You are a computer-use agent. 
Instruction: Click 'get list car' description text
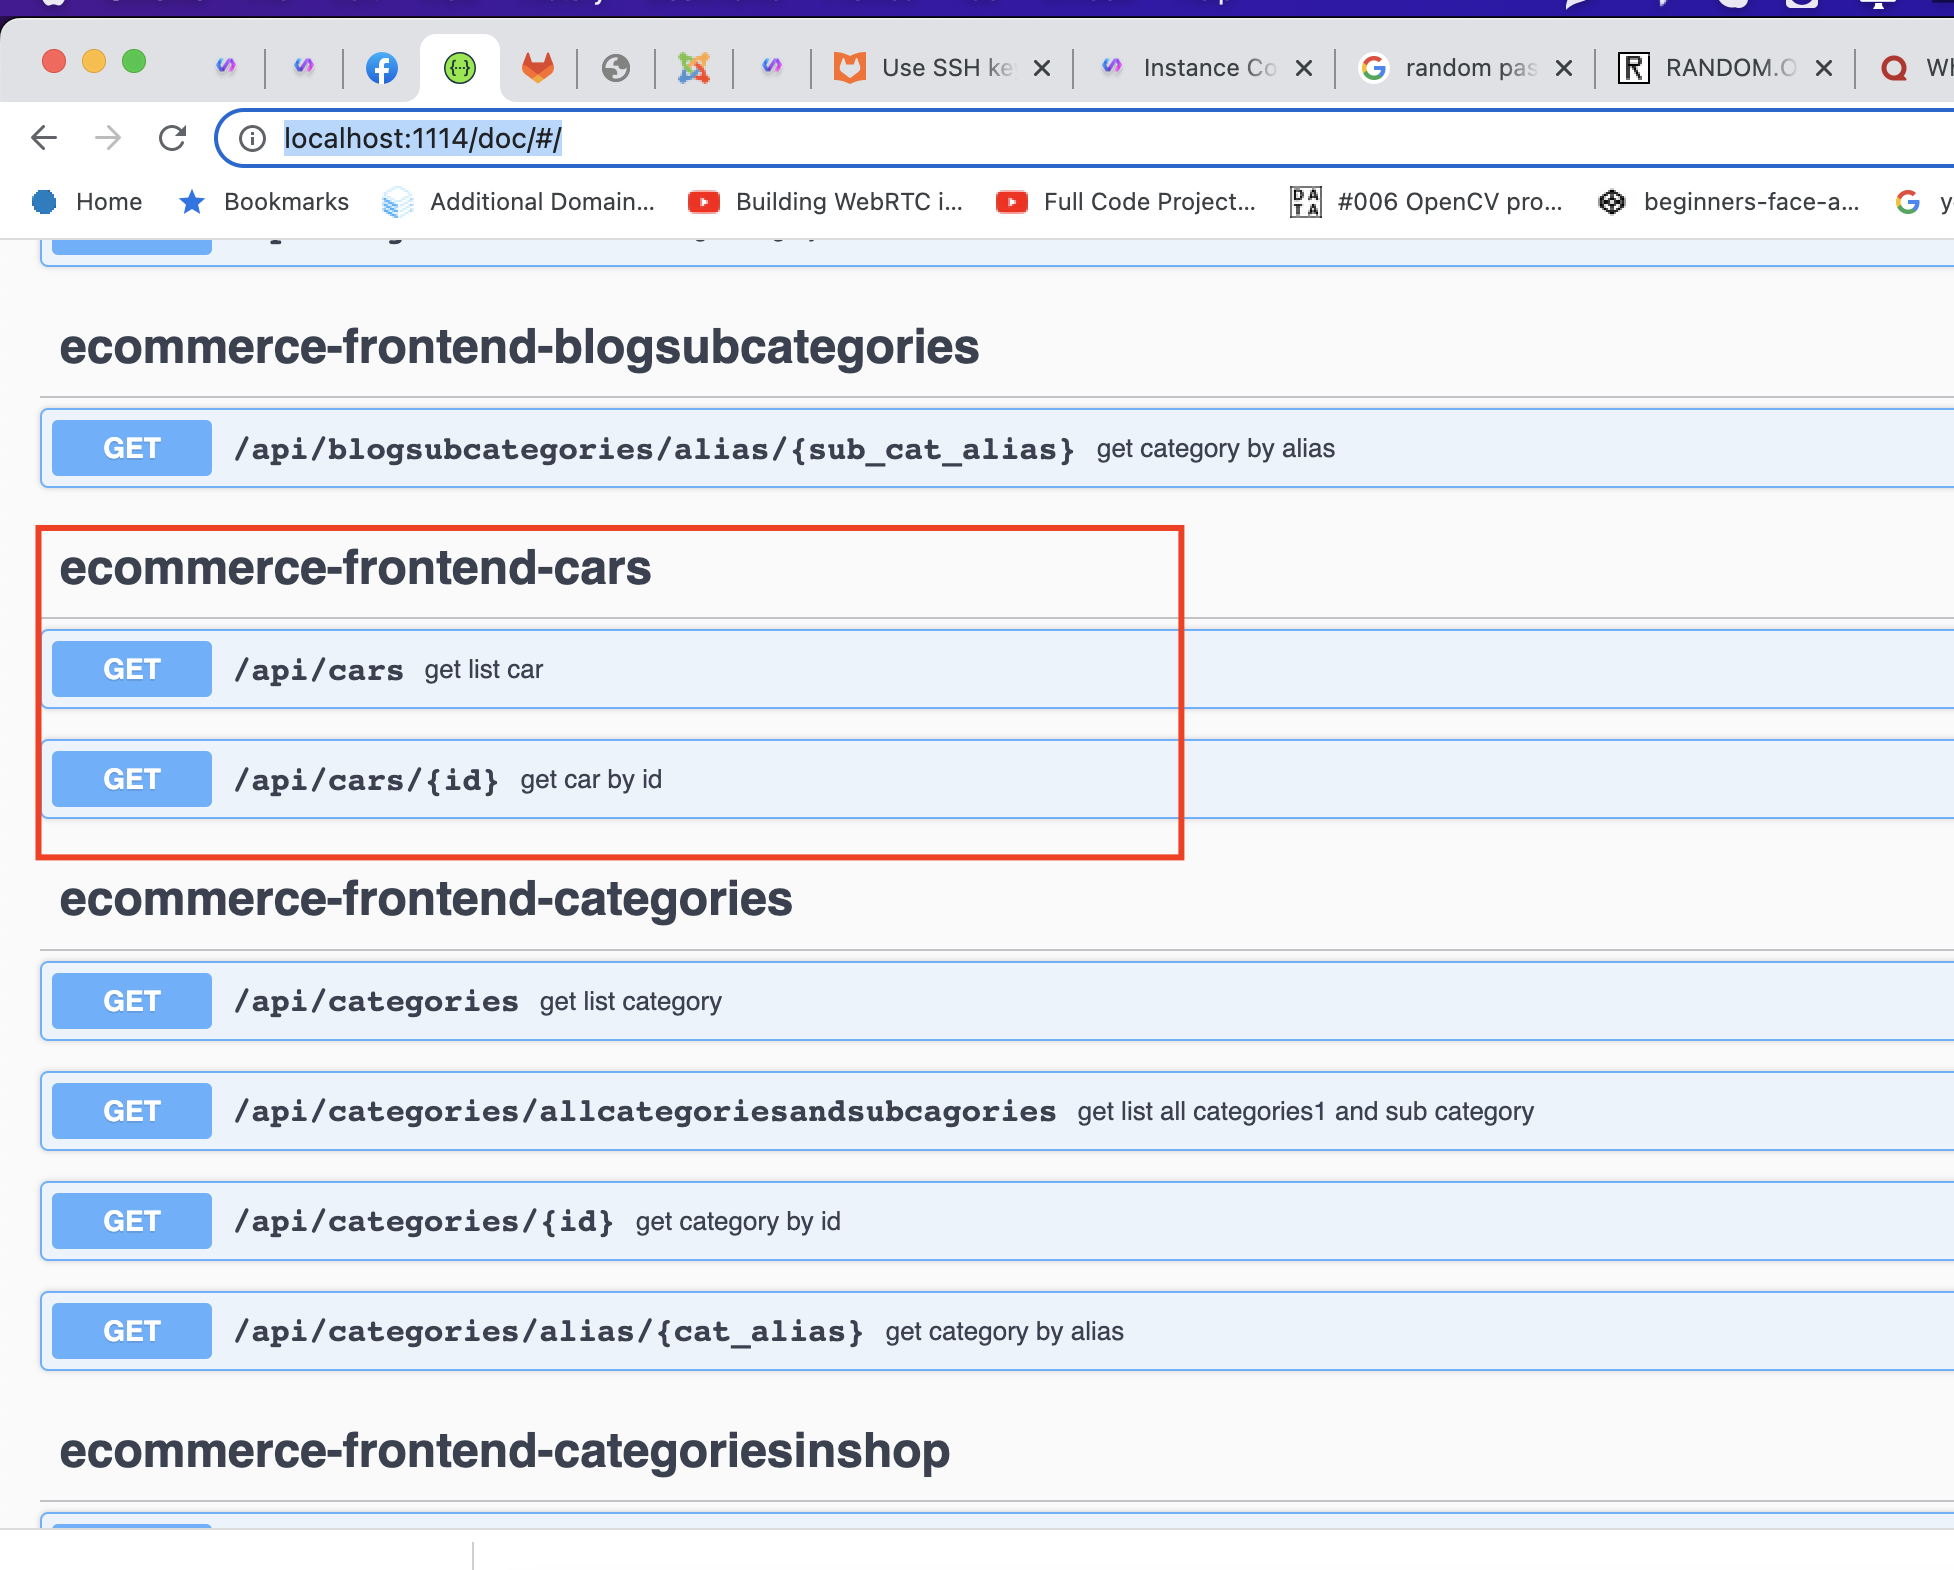click(x=484, y=670)
